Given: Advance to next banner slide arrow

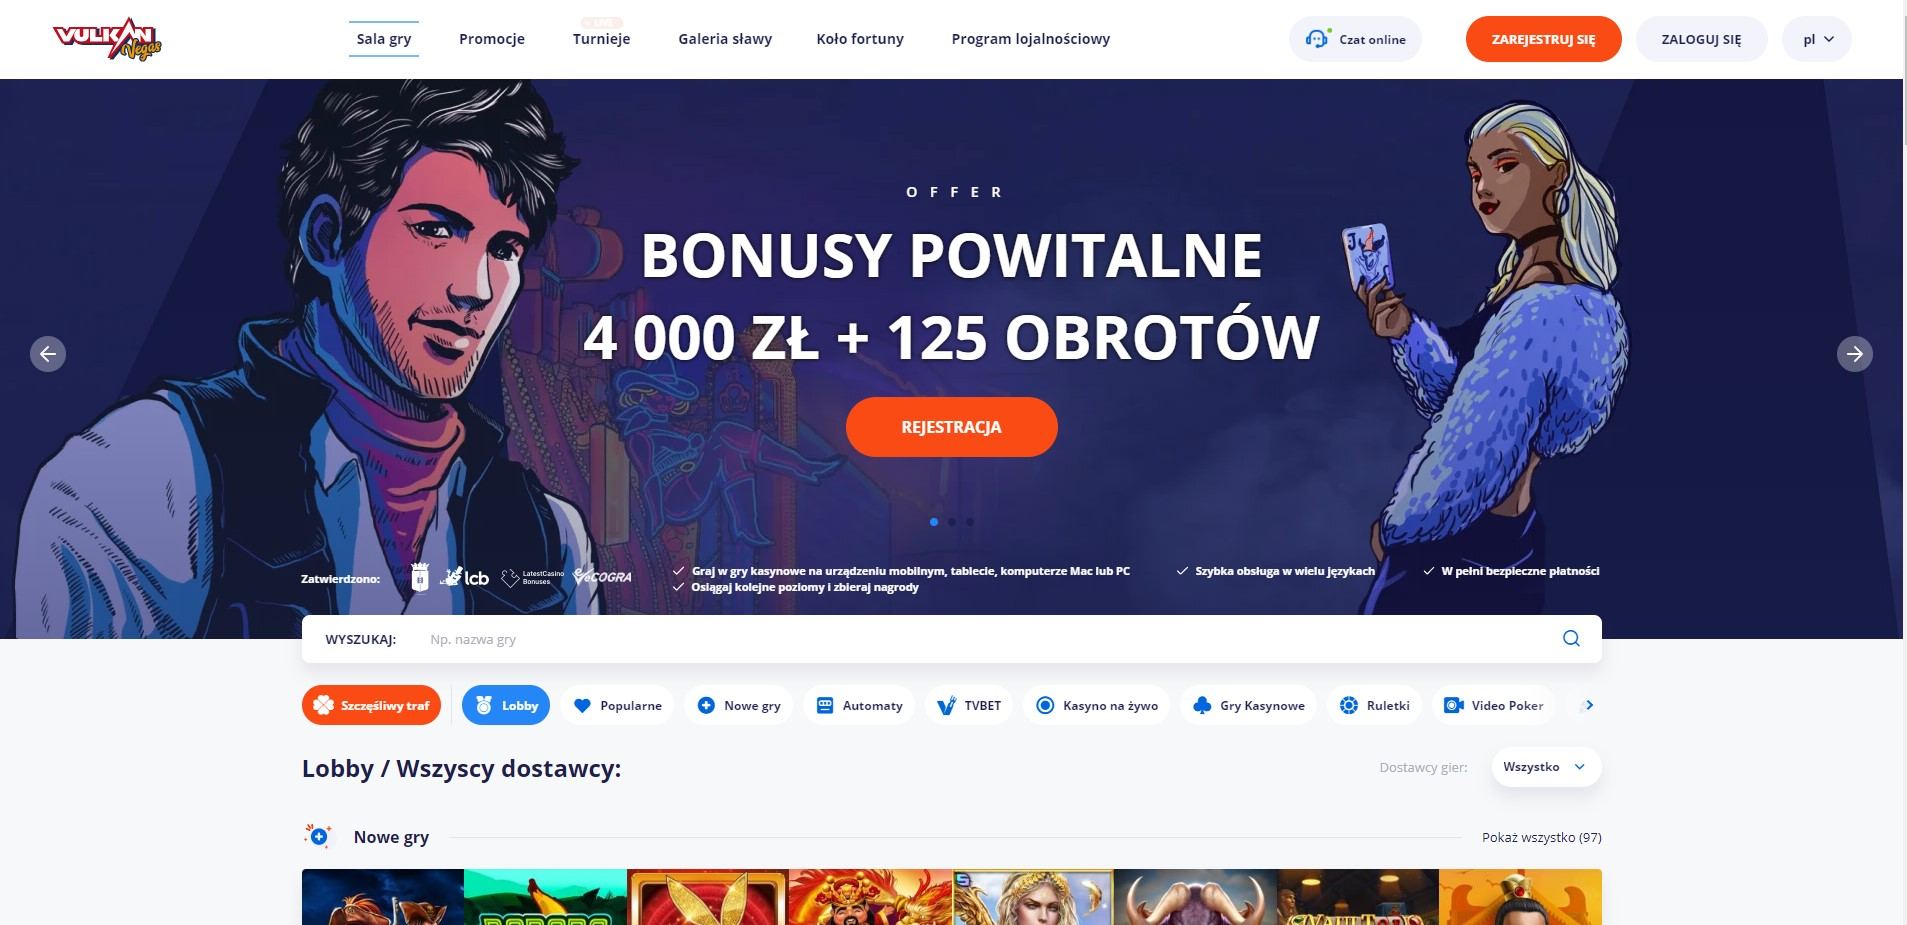Looking at the screenshot, I should click(1855, 354).
